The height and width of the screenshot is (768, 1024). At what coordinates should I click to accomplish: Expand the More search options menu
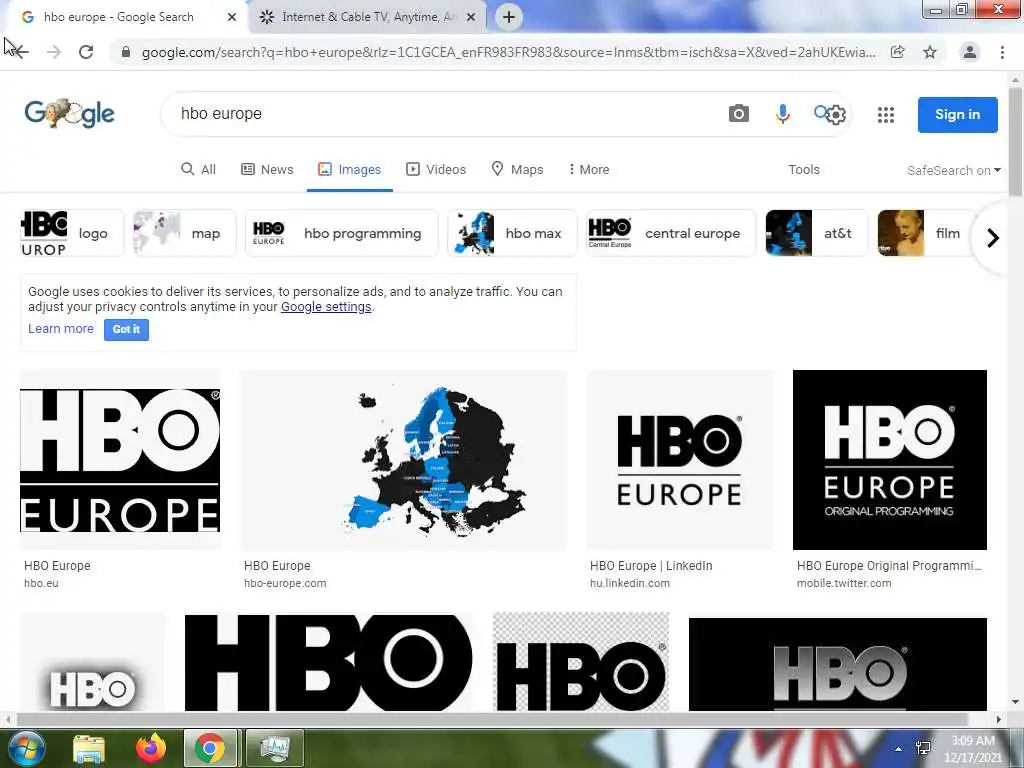click(x=589, y=169)
